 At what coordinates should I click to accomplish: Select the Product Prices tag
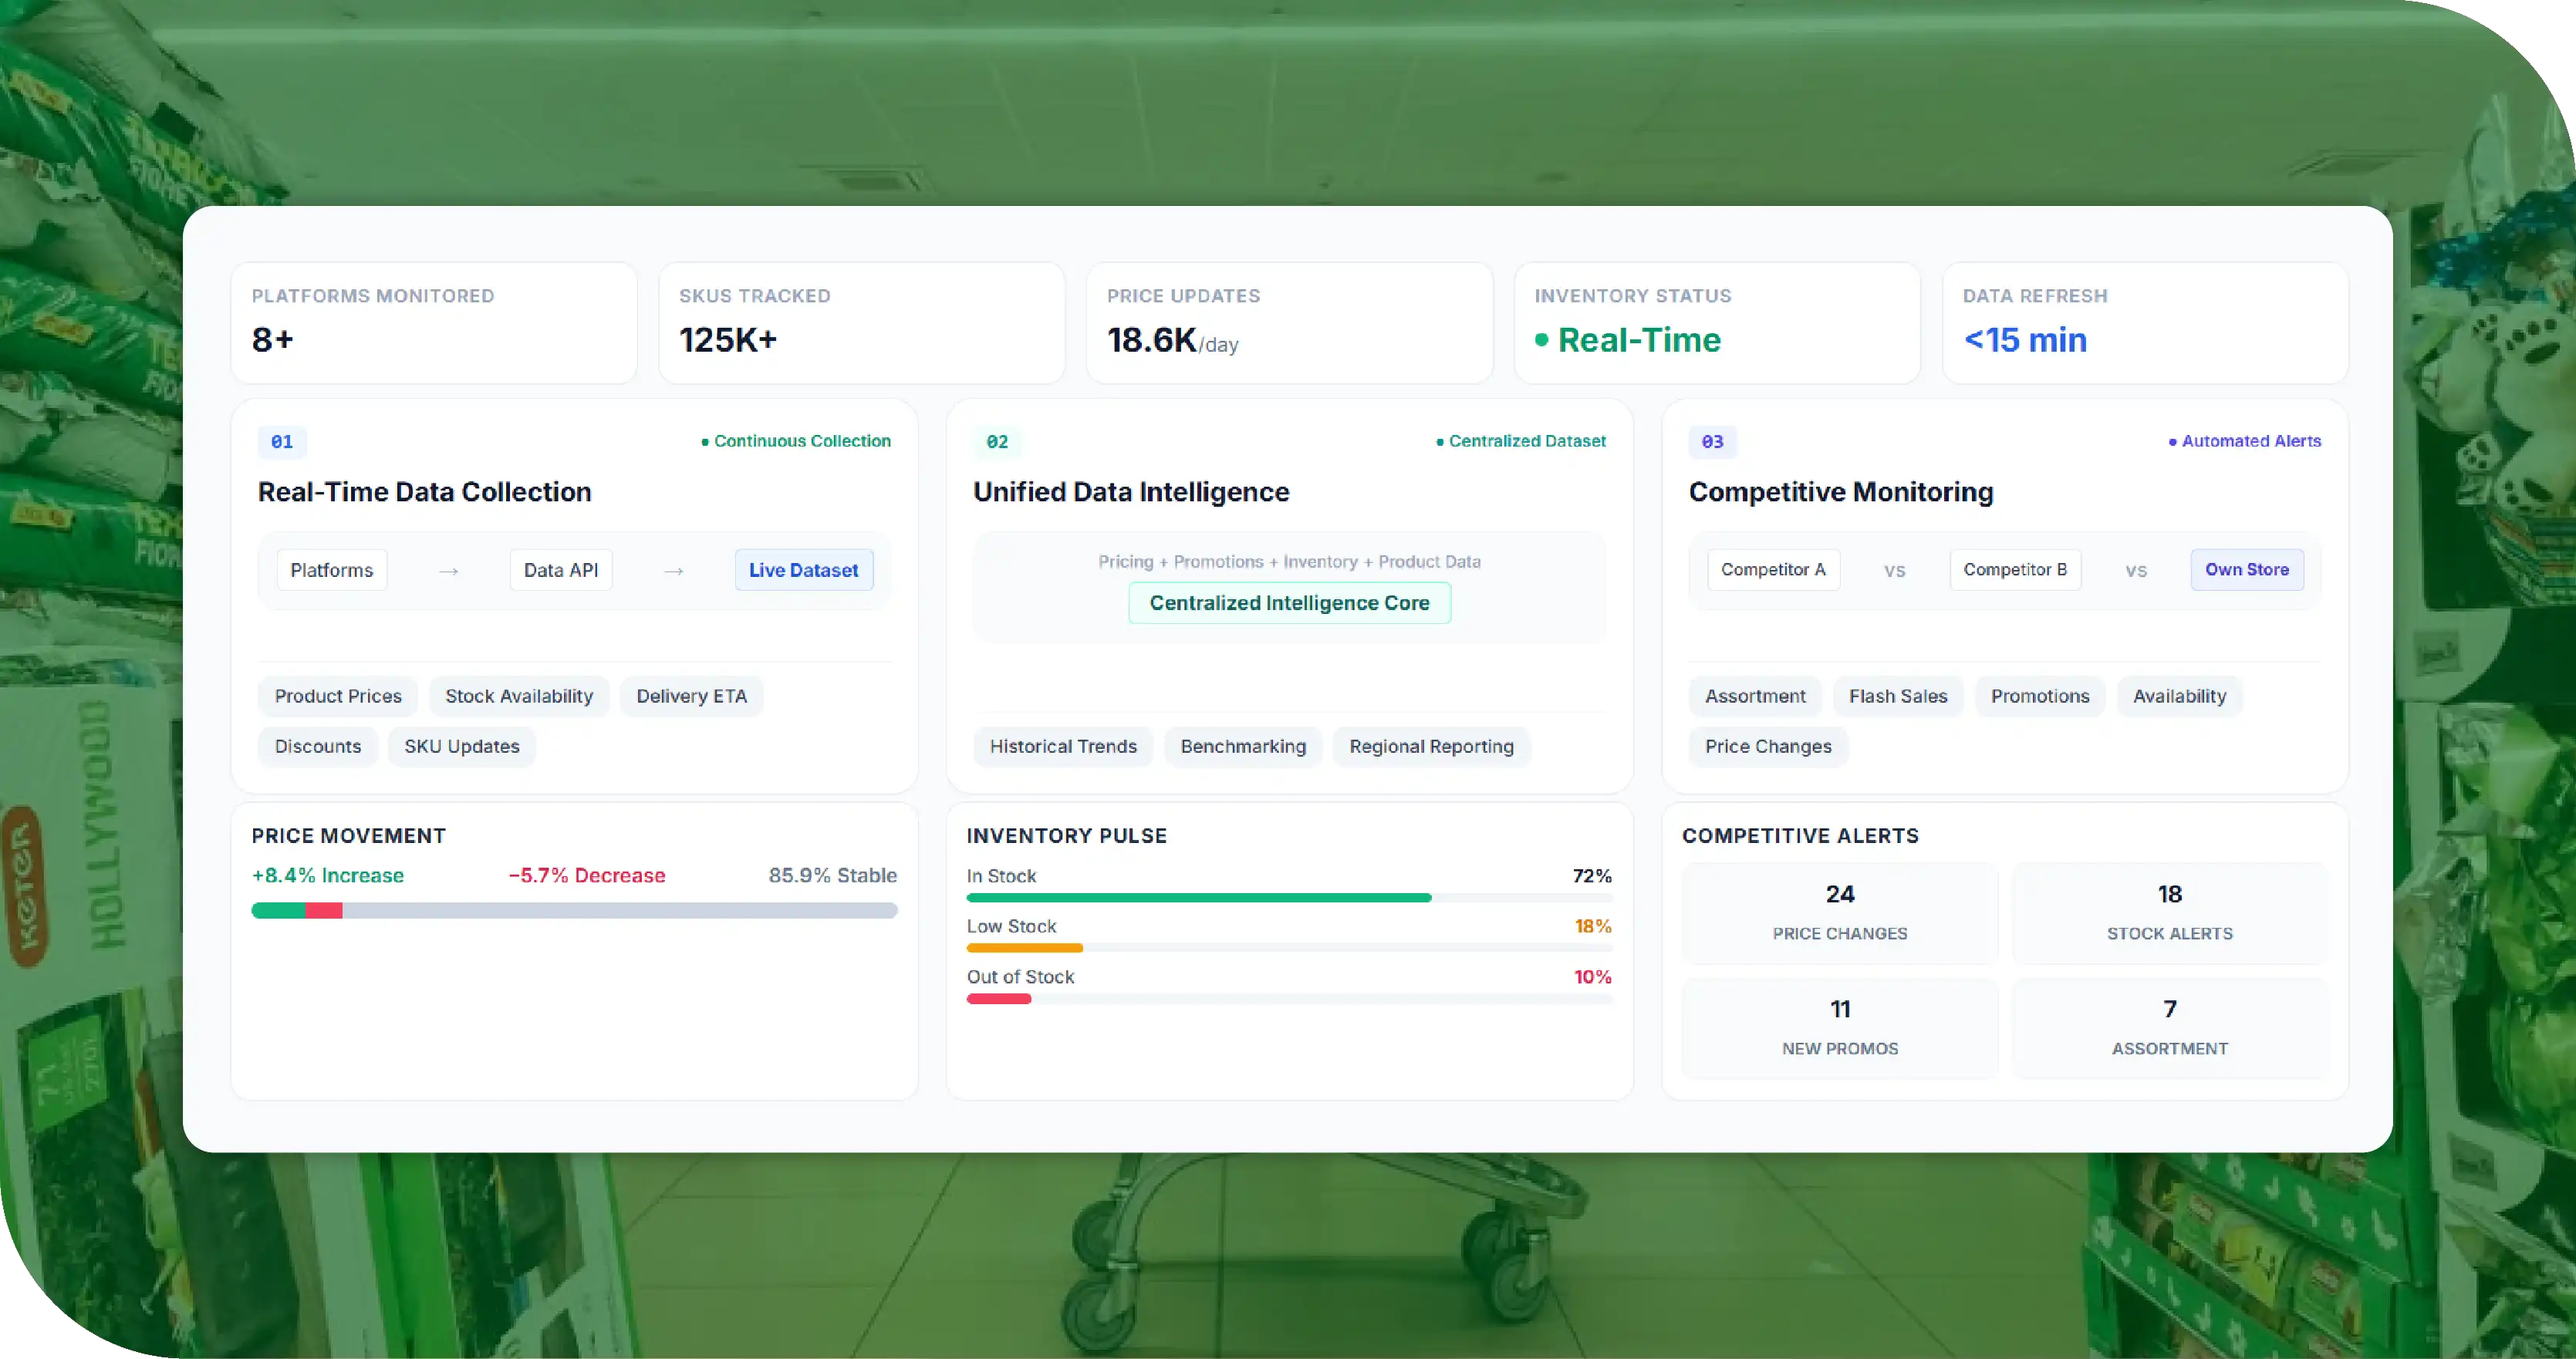click(x=338, y=696)
